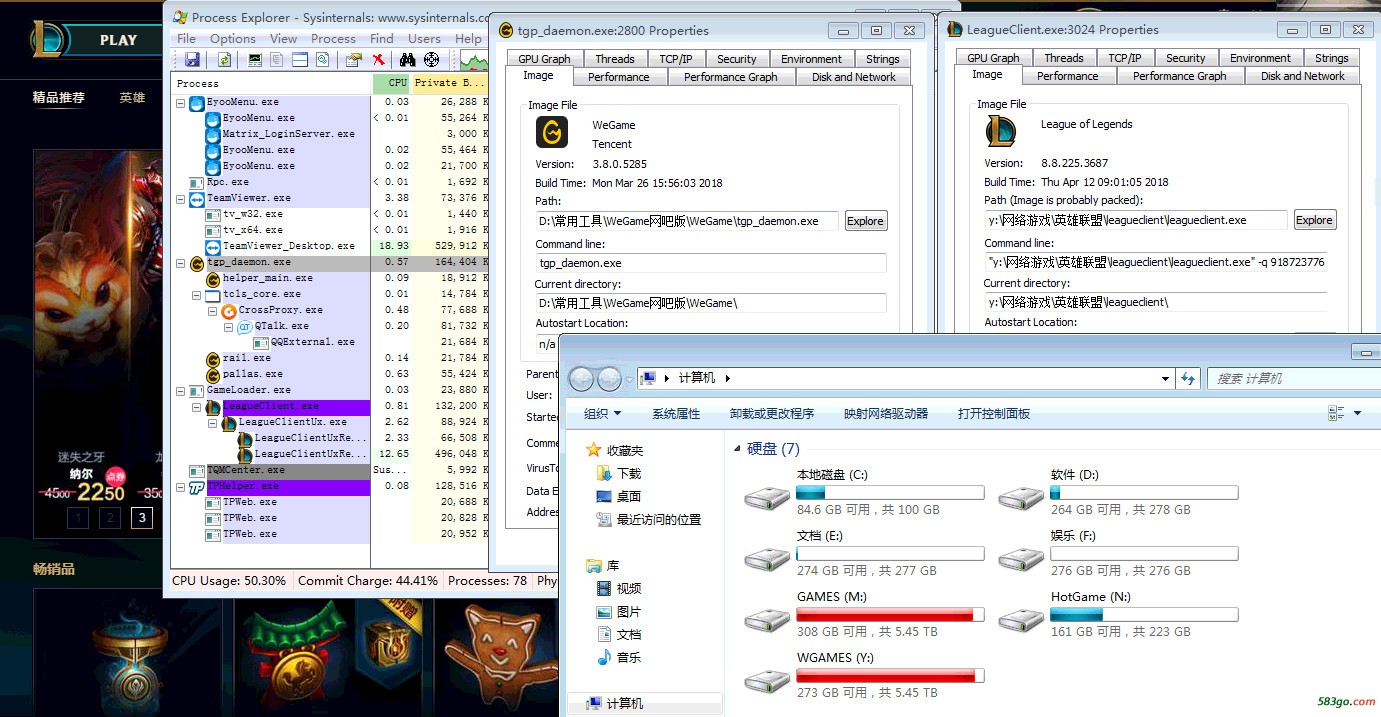The height and width of the screenshot is (717, 1381).
Task: Click the PLAY button in League client
Action: [118, 41]
